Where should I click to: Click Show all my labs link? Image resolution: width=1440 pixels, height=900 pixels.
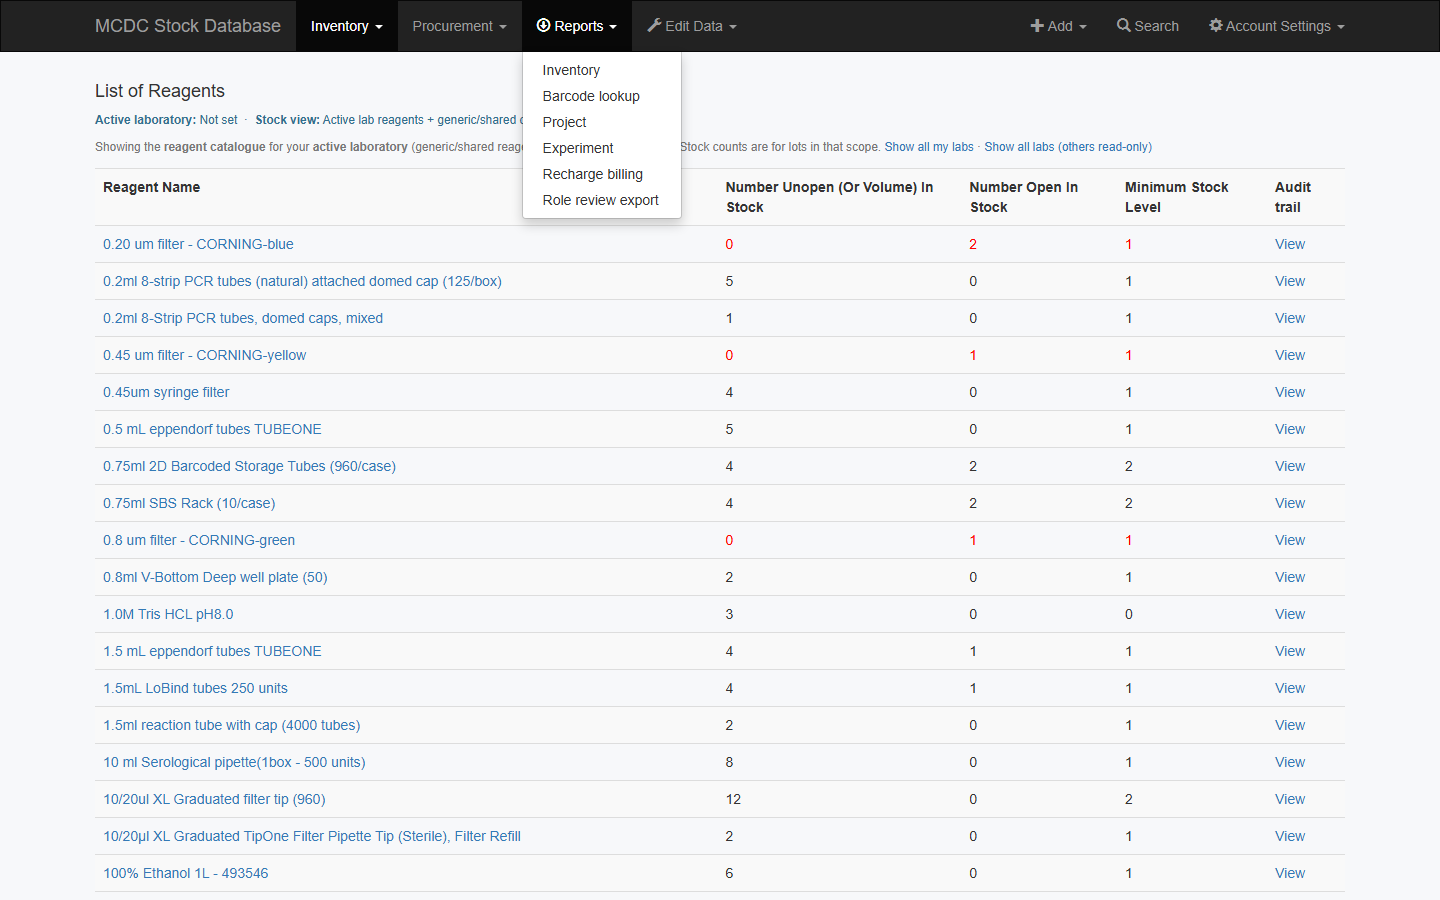[929, 147]
